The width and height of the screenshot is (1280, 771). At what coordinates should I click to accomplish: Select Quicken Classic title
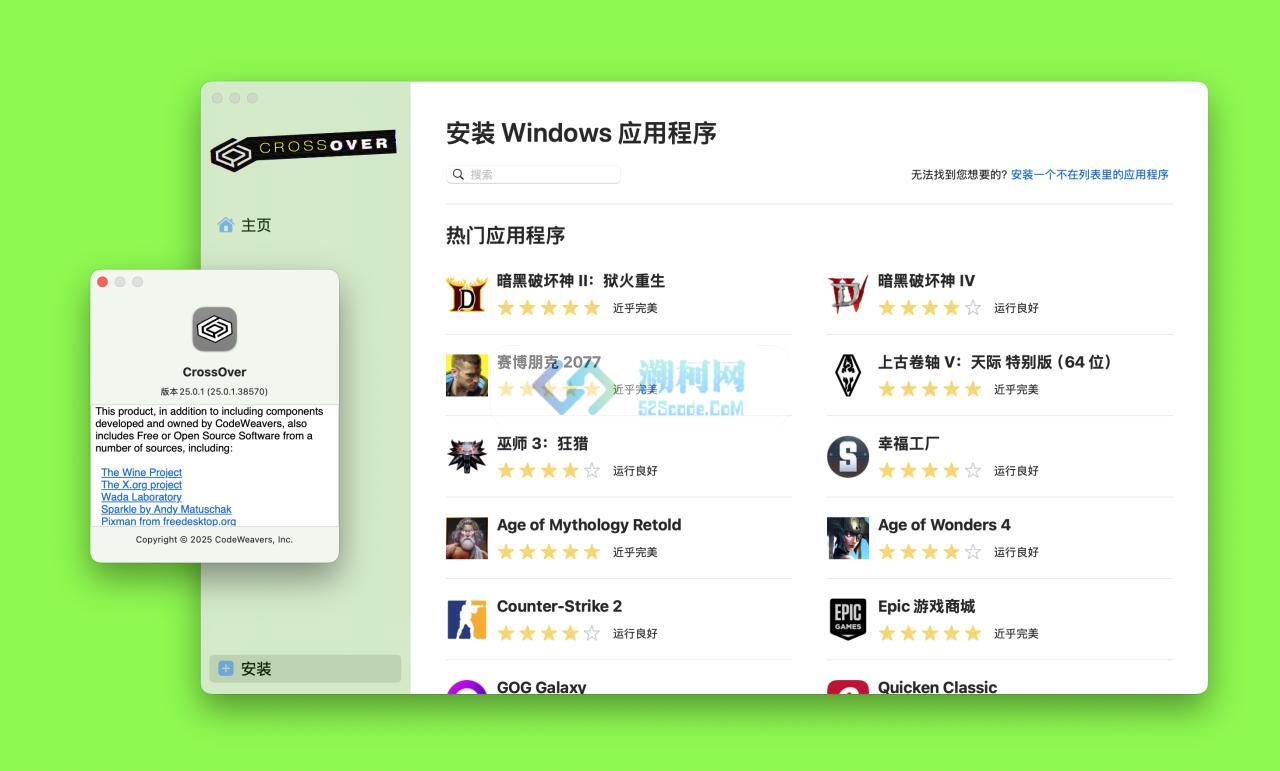(937, 687)
